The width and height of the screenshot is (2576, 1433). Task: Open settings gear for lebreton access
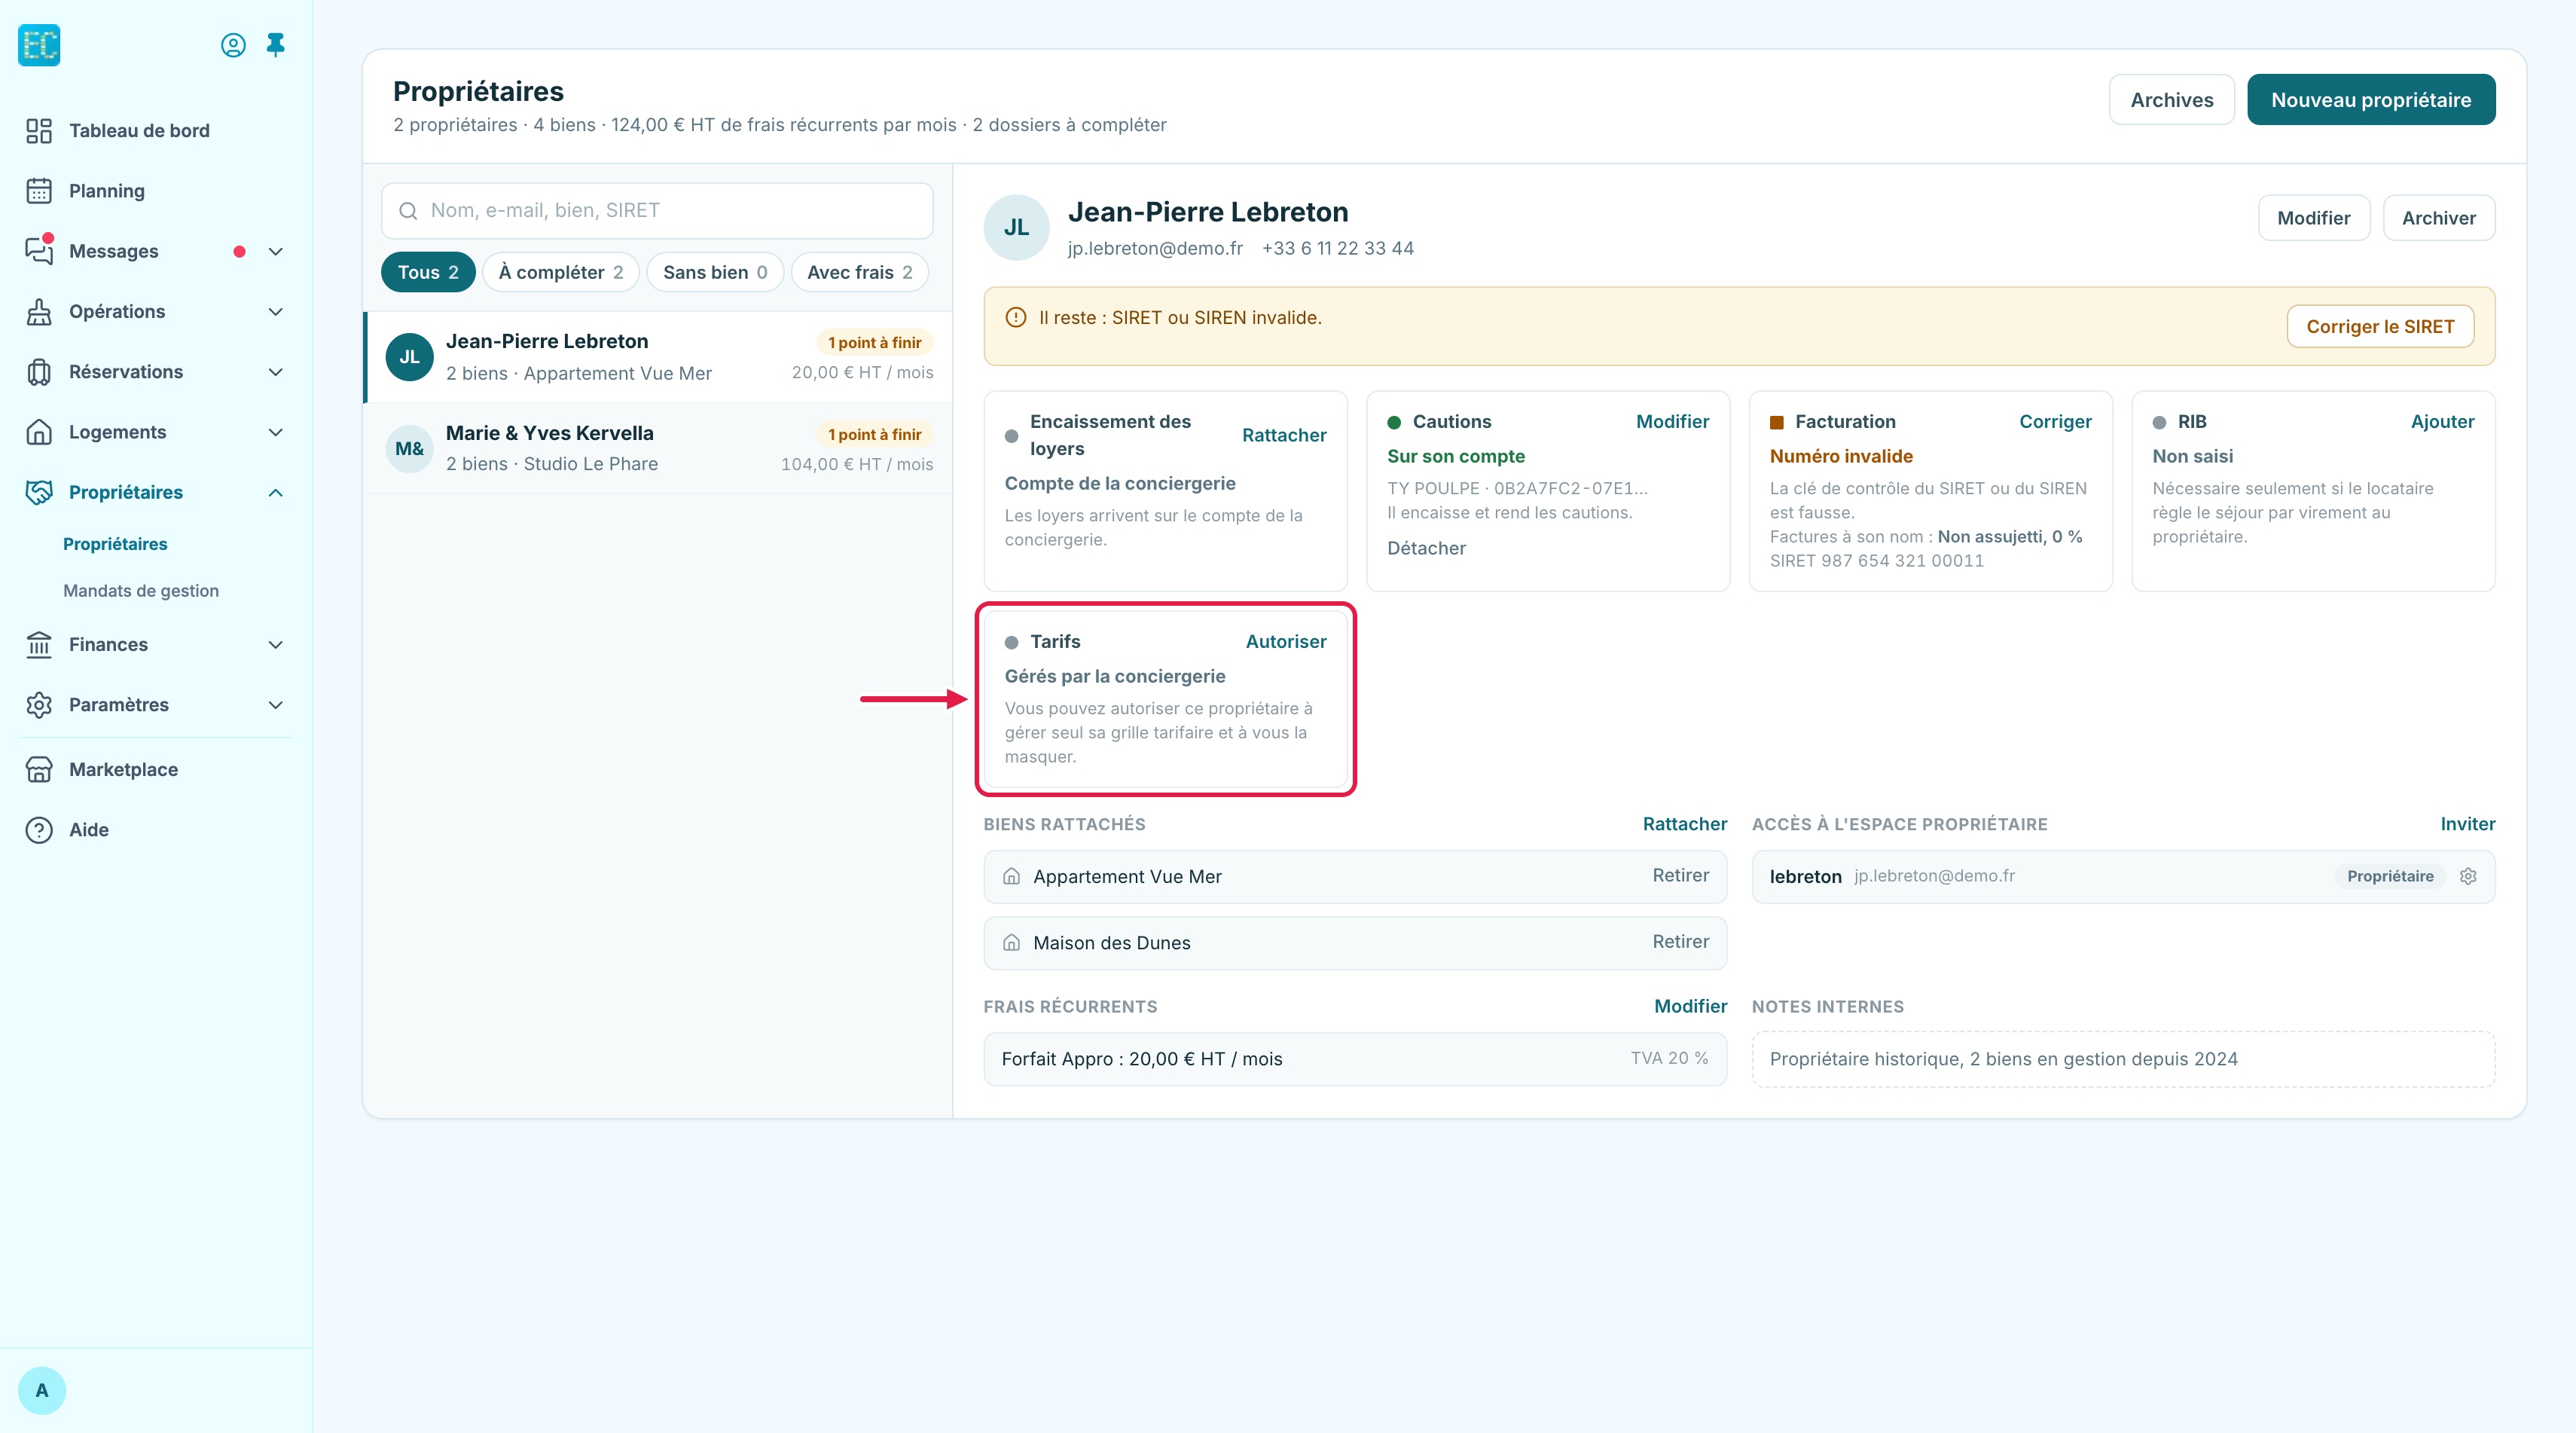coord(2468,876)
